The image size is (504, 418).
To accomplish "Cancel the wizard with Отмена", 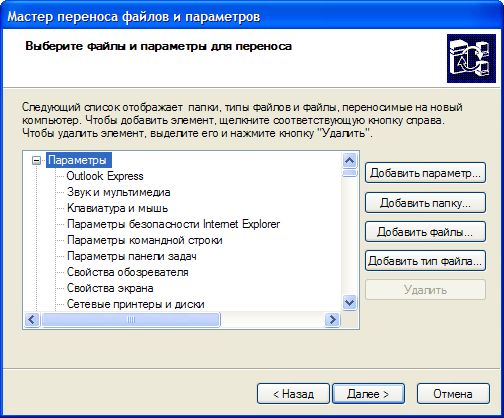I will pos(453,394).
